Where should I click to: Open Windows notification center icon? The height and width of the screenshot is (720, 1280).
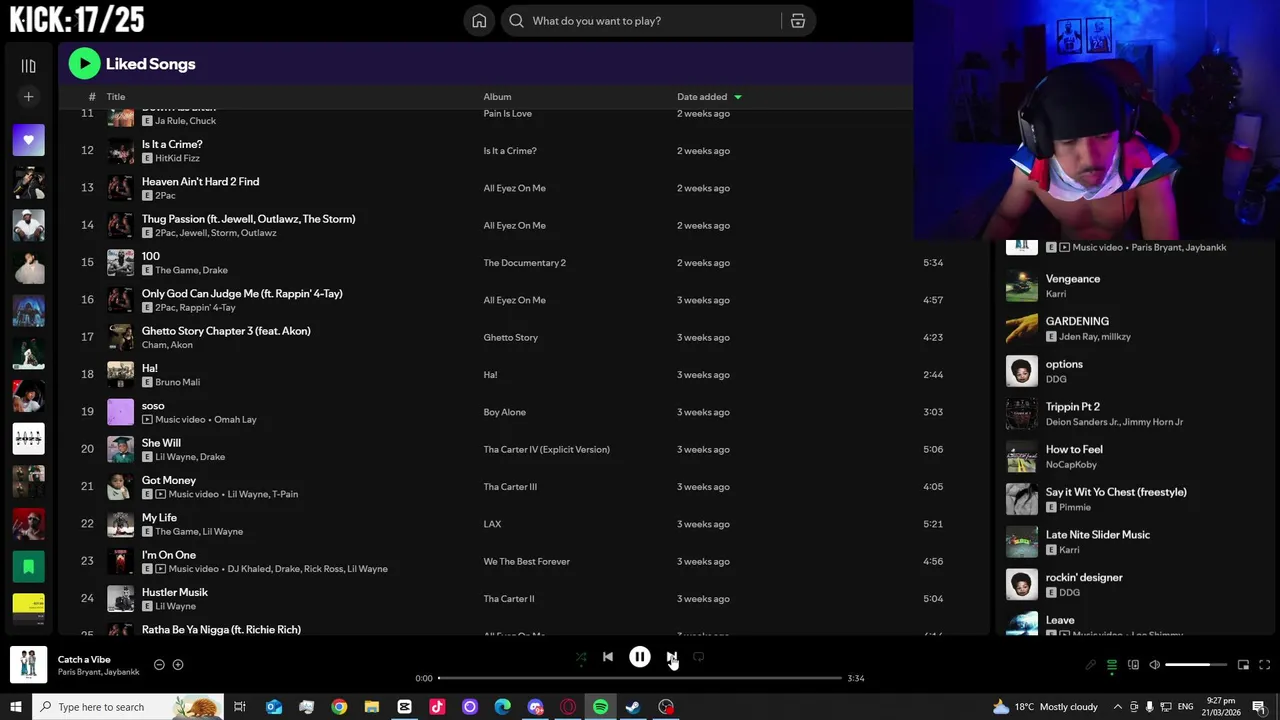(1259, 707)
